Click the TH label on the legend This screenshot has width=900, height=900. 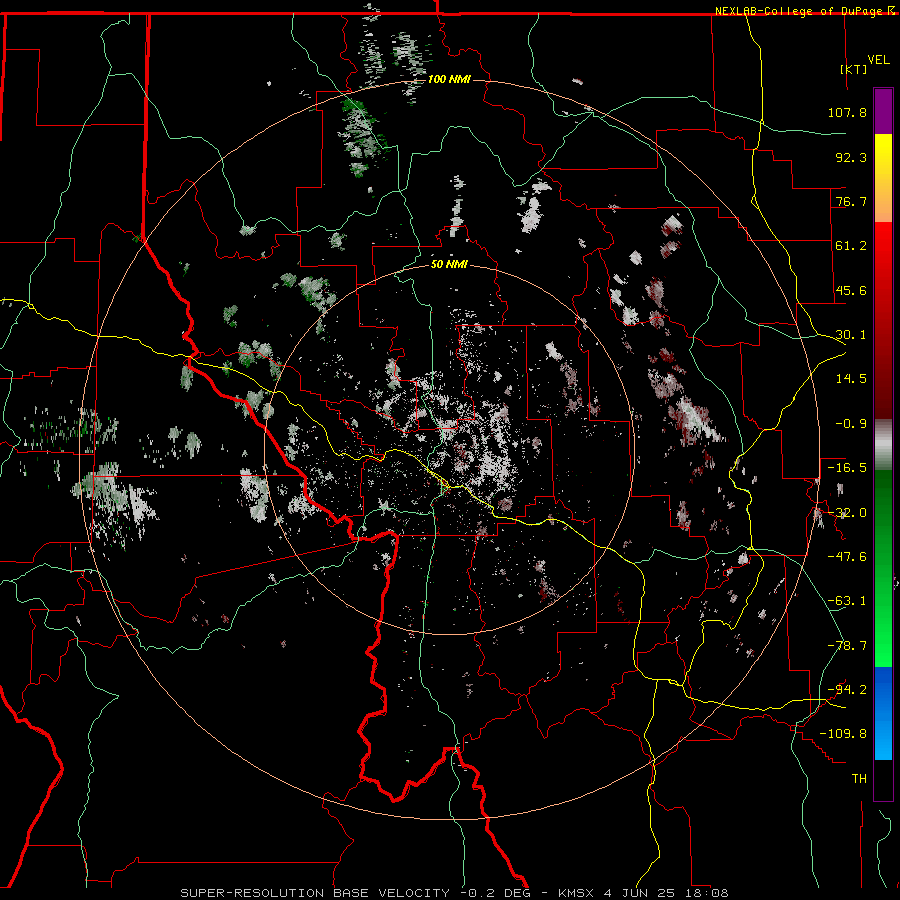click(859, 779)
